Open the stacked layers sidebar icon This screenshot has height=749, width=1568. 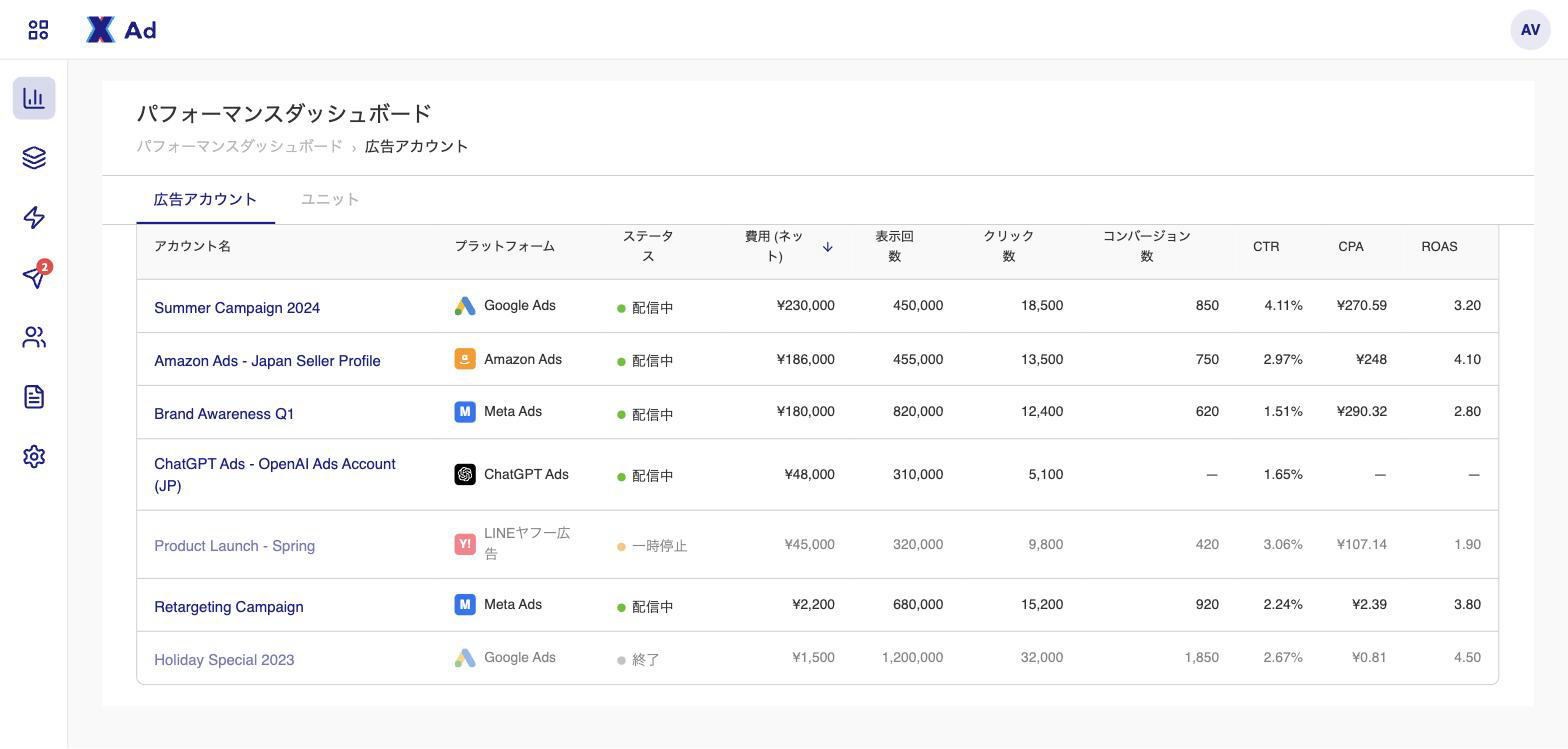pos(34,158)
